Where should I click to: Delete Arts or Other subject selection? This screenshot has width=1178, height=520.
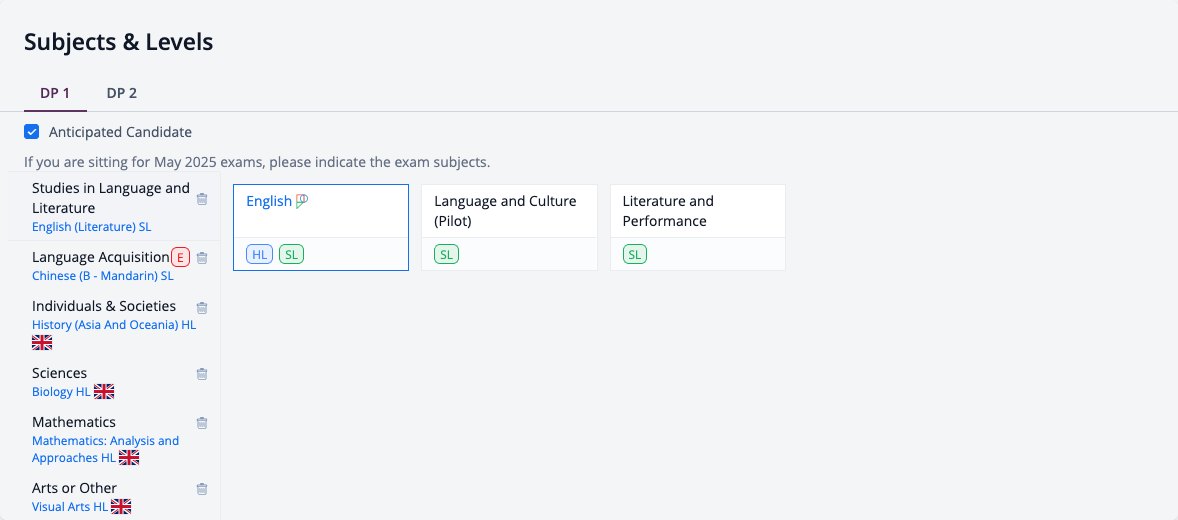pyautogui.click(x=201, y=489)
